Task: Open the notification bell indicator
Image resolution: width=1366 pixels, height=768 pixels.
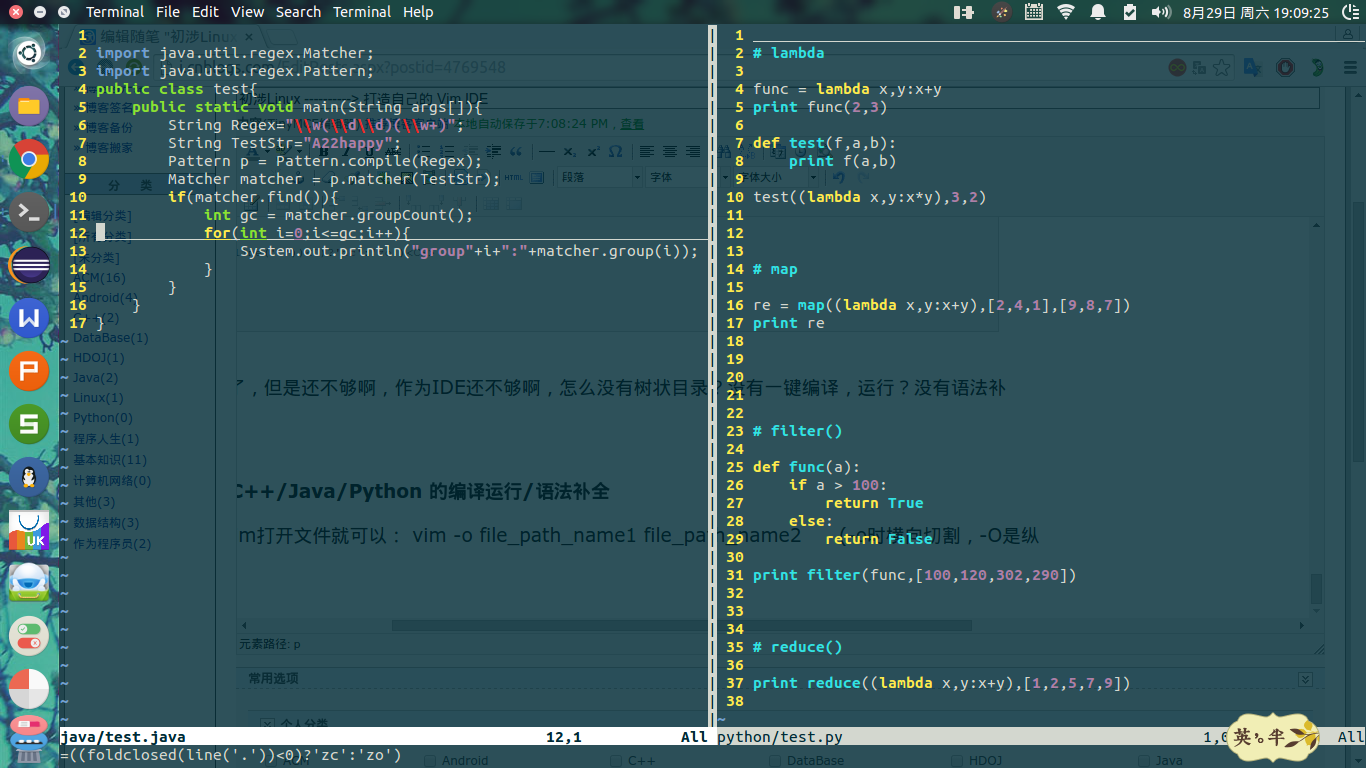Action: 1098,12
